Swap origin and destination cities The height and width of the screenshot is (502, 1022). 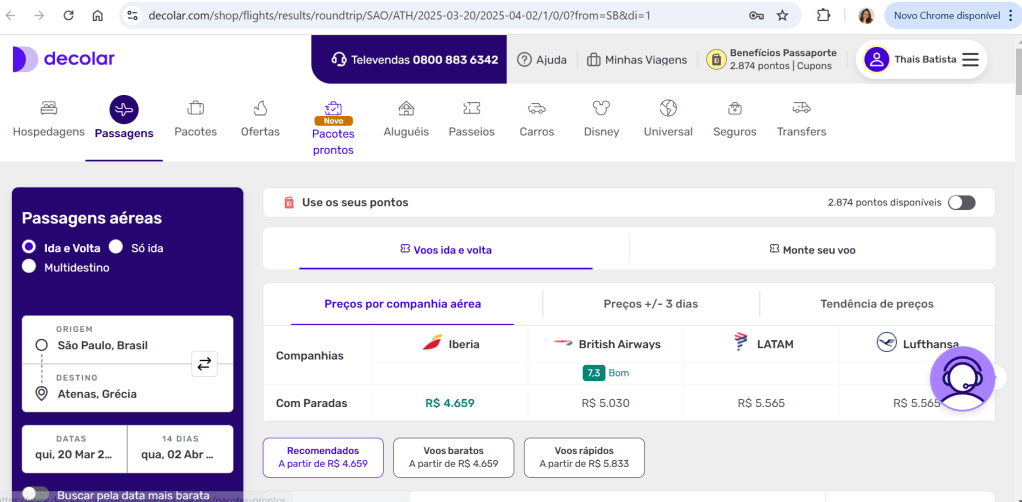pyautogui.click(x=204, y=364)
